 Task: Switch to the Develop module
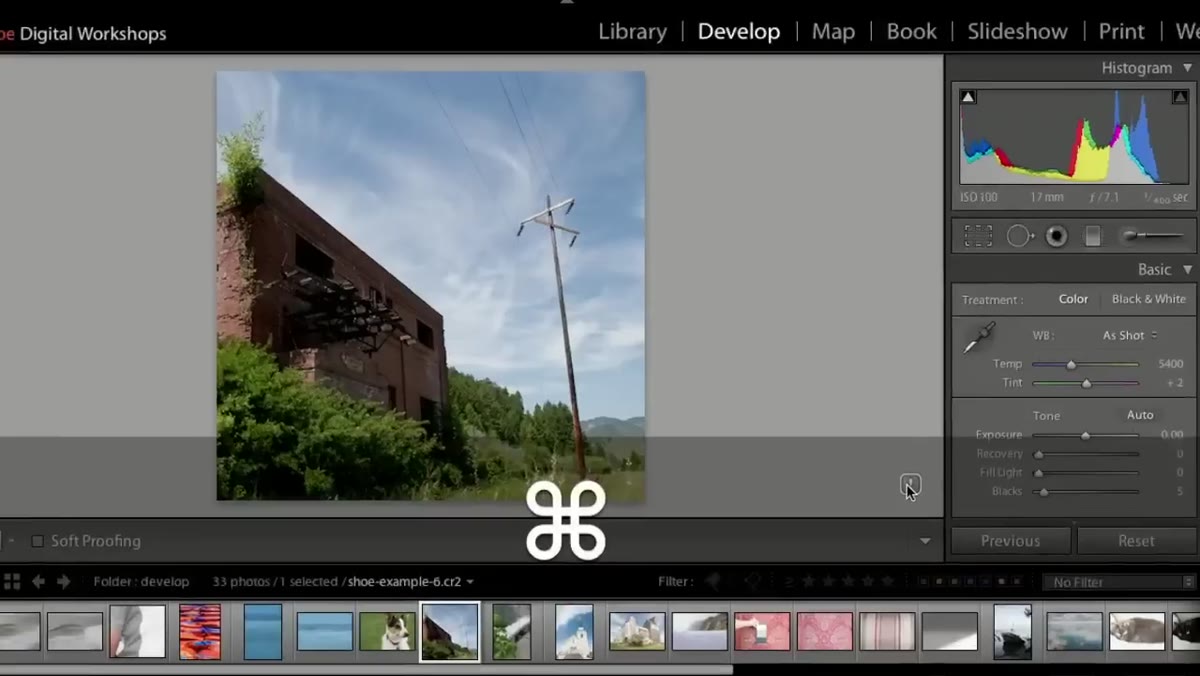pos(738,31)
